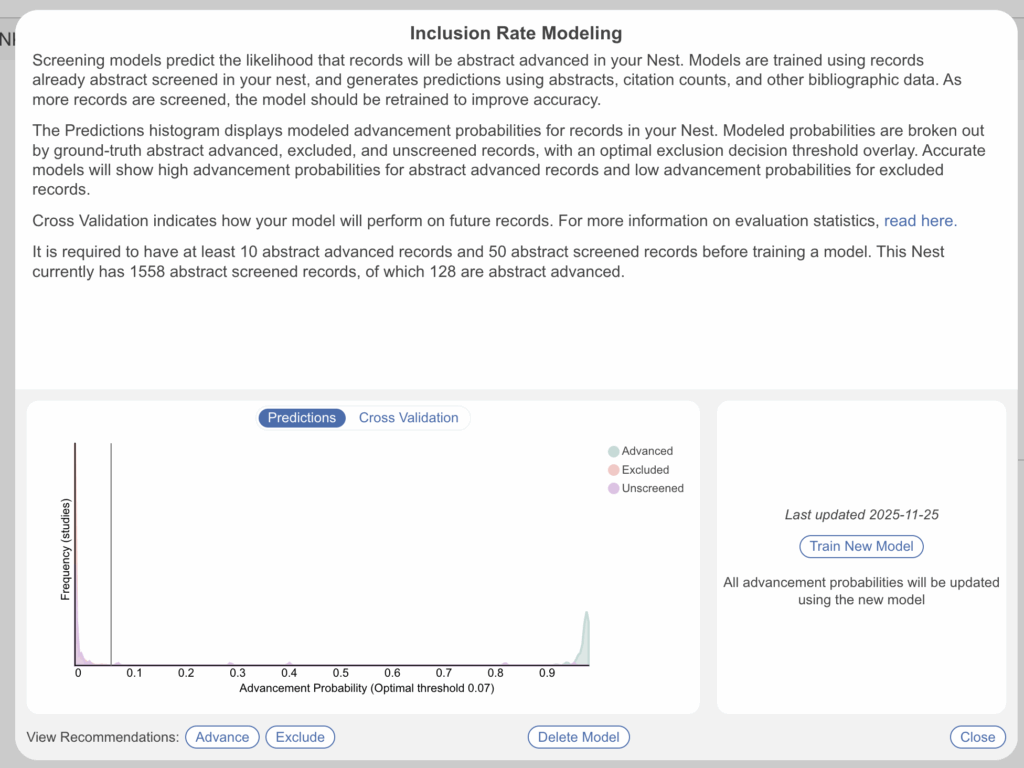Open the 'read here' evaluation statistics link

[920, 221]
